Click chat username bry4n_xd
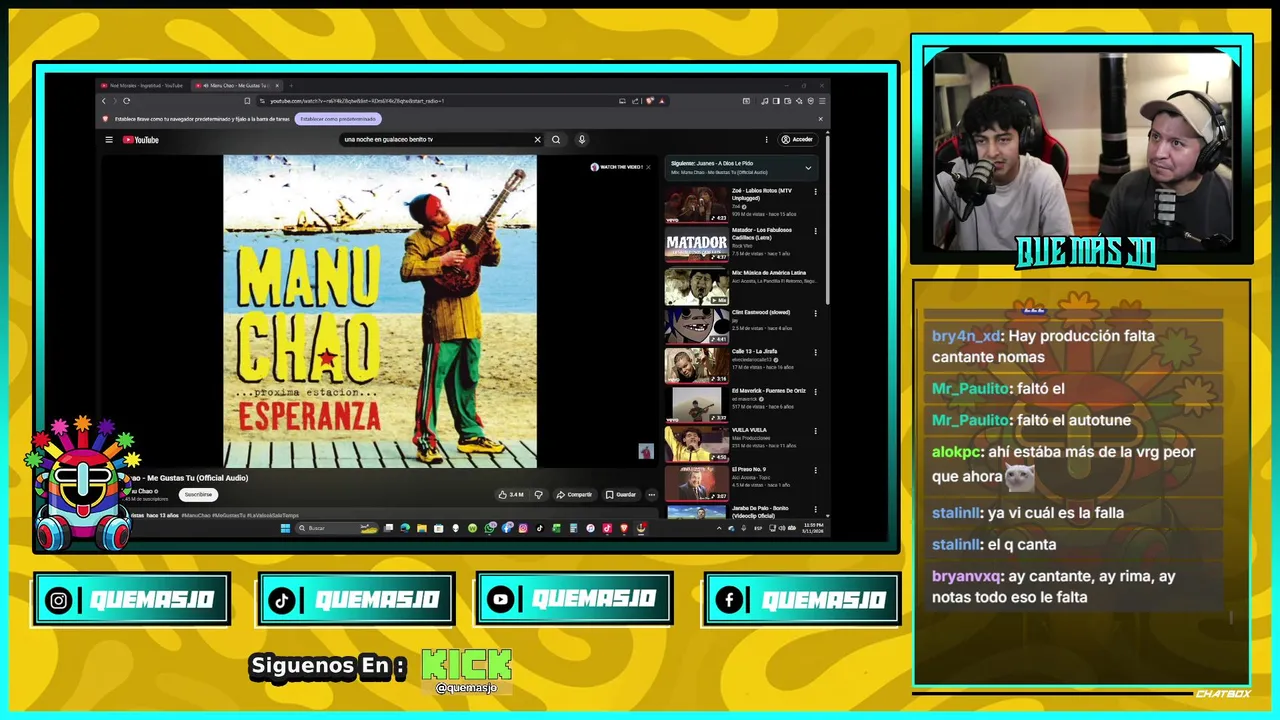 [x=966, y=336]
